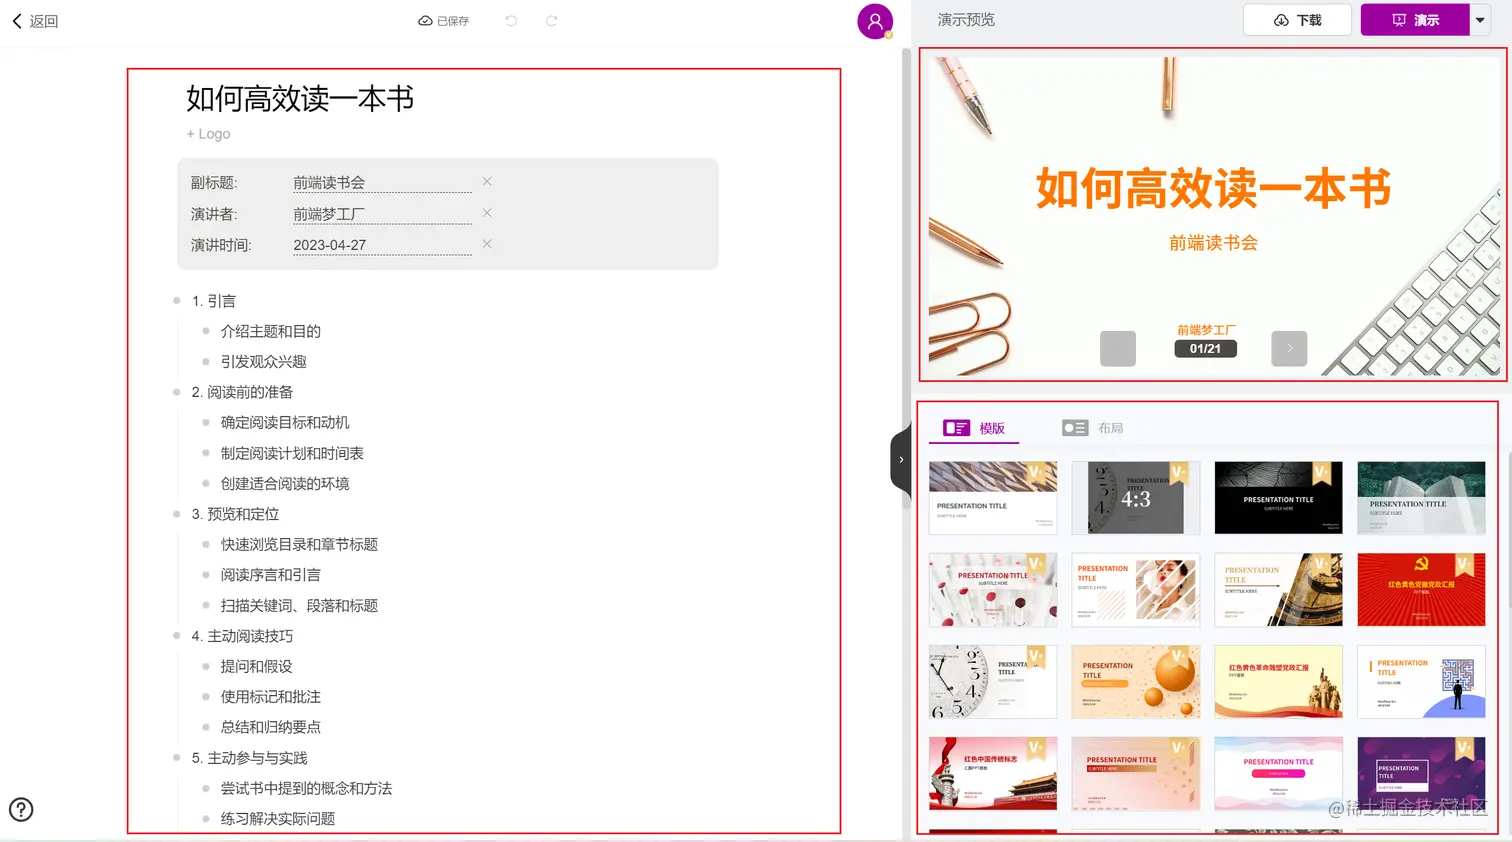Screen dimensions: 1512x842
Task: Click the undo arrow icon
Action: [511, 21]
